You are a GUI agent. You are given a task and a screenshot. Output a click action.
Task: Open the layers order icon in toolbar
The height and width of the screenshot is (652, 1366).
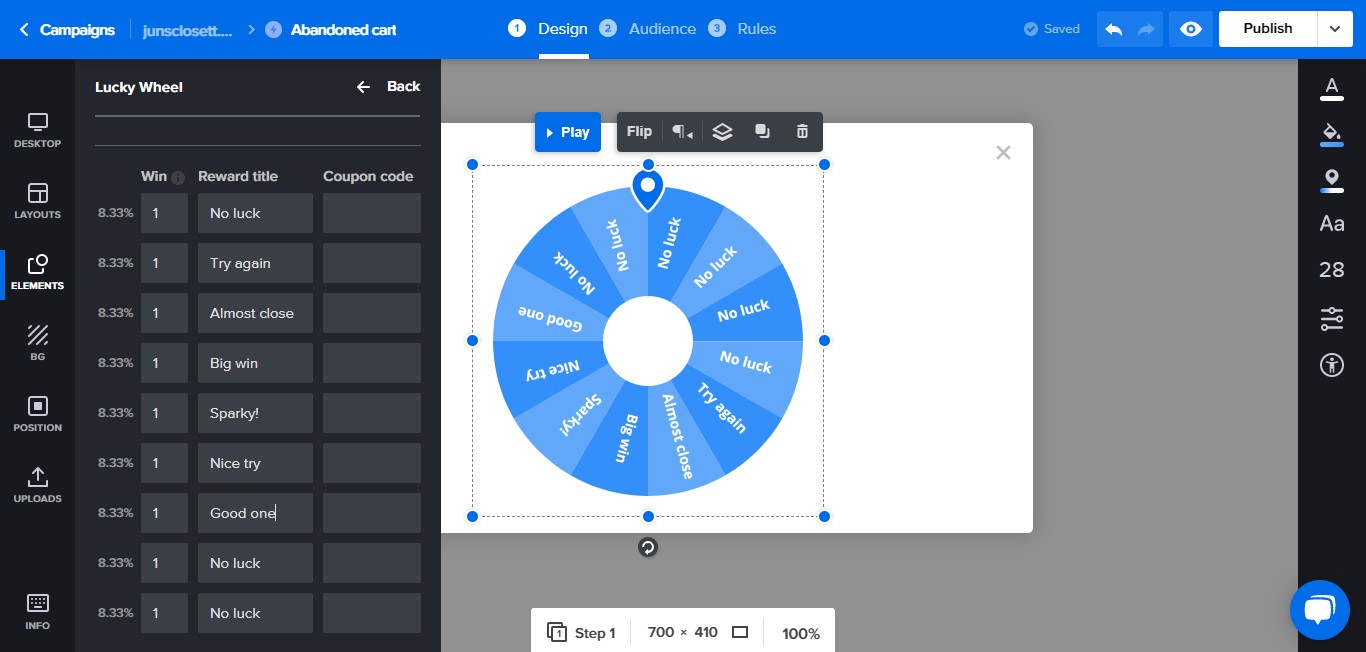[x=722, y=132]
